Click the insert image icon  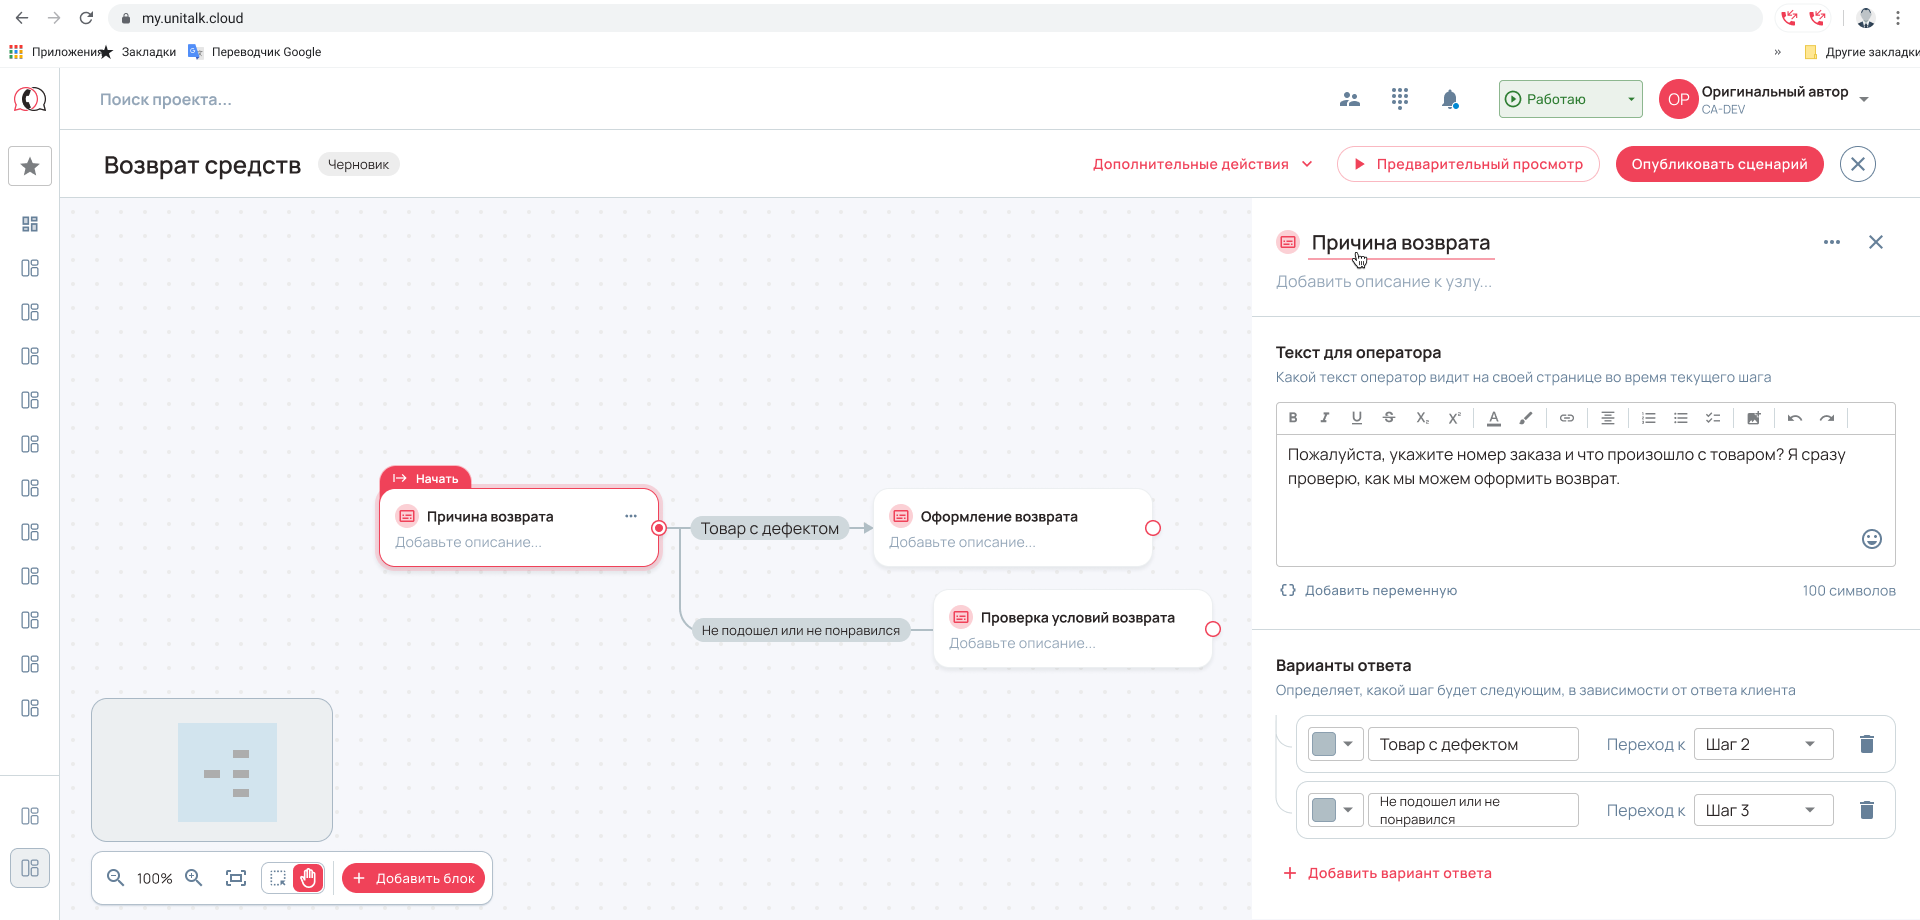1754,418
